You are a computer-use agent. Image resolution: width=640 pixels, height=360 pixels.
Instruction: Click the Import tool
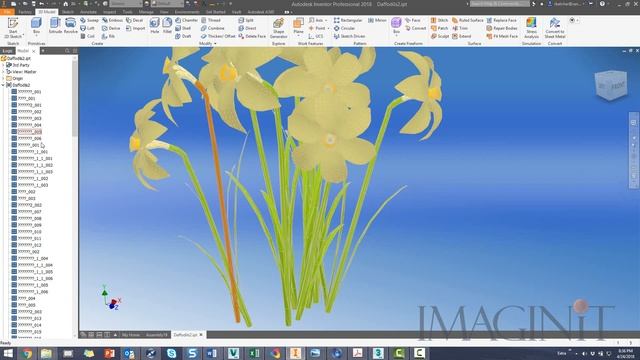tap(136, 28)
